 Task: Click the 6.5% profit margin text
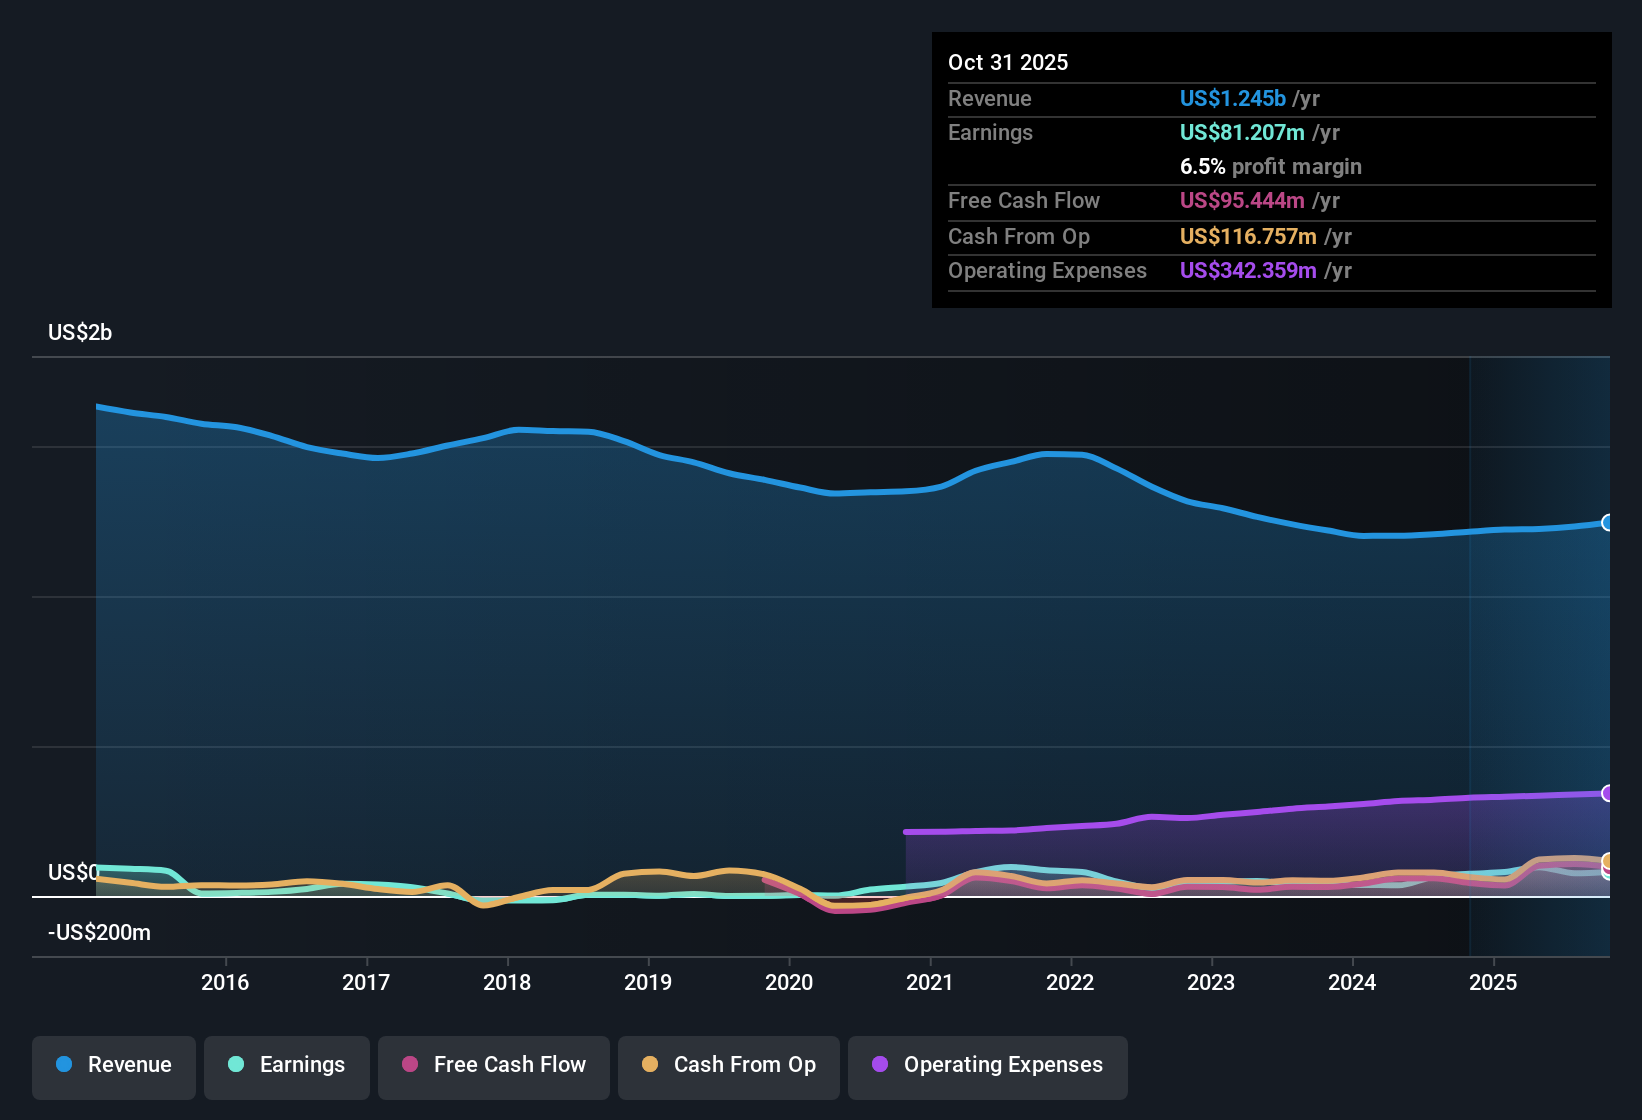pos(1271,167)
